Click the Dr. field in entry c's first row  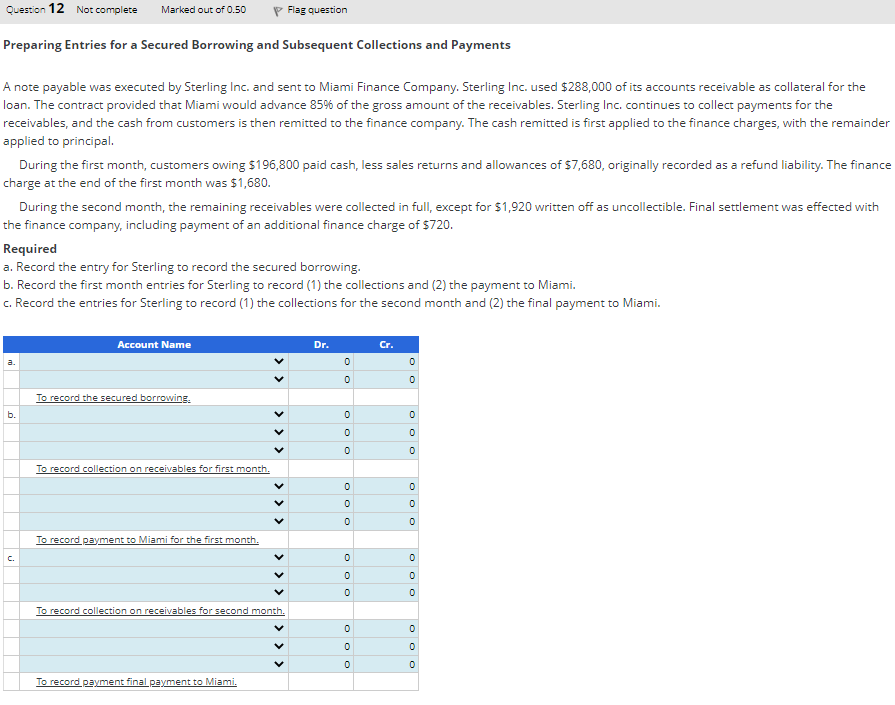pyautogui.click(x=320, y=557)
